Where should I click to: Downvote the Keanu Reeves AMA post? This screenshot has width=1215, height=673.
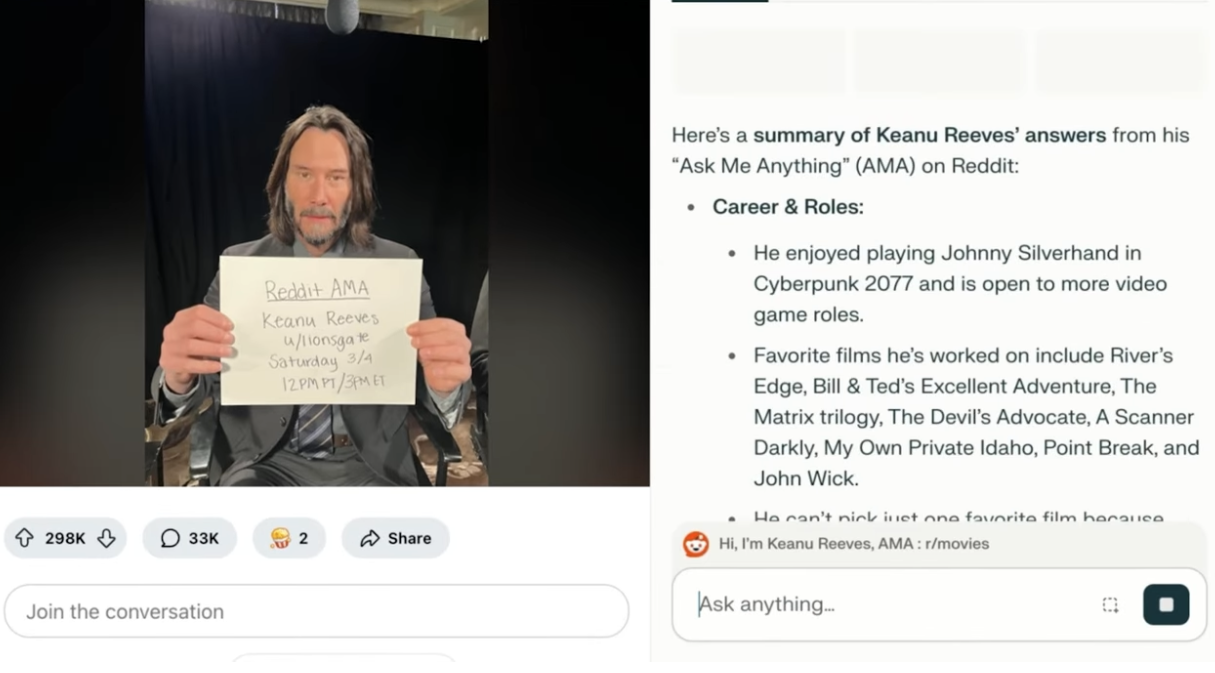coord(107,538)
